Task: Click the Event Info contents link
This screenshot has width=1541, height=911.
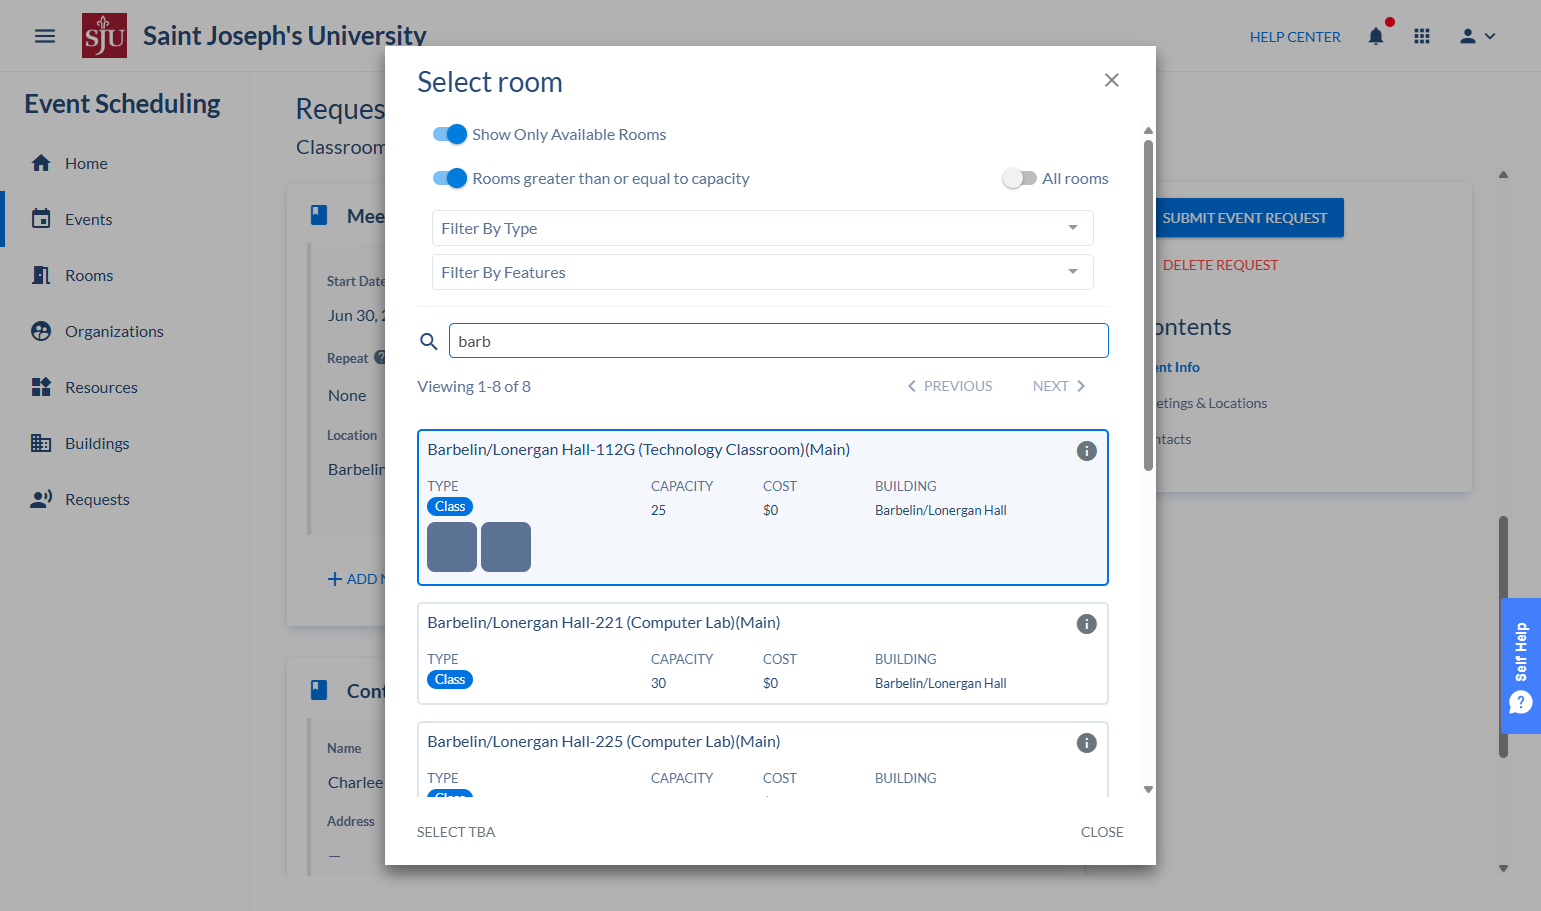Action: [x=1178, y=367]
